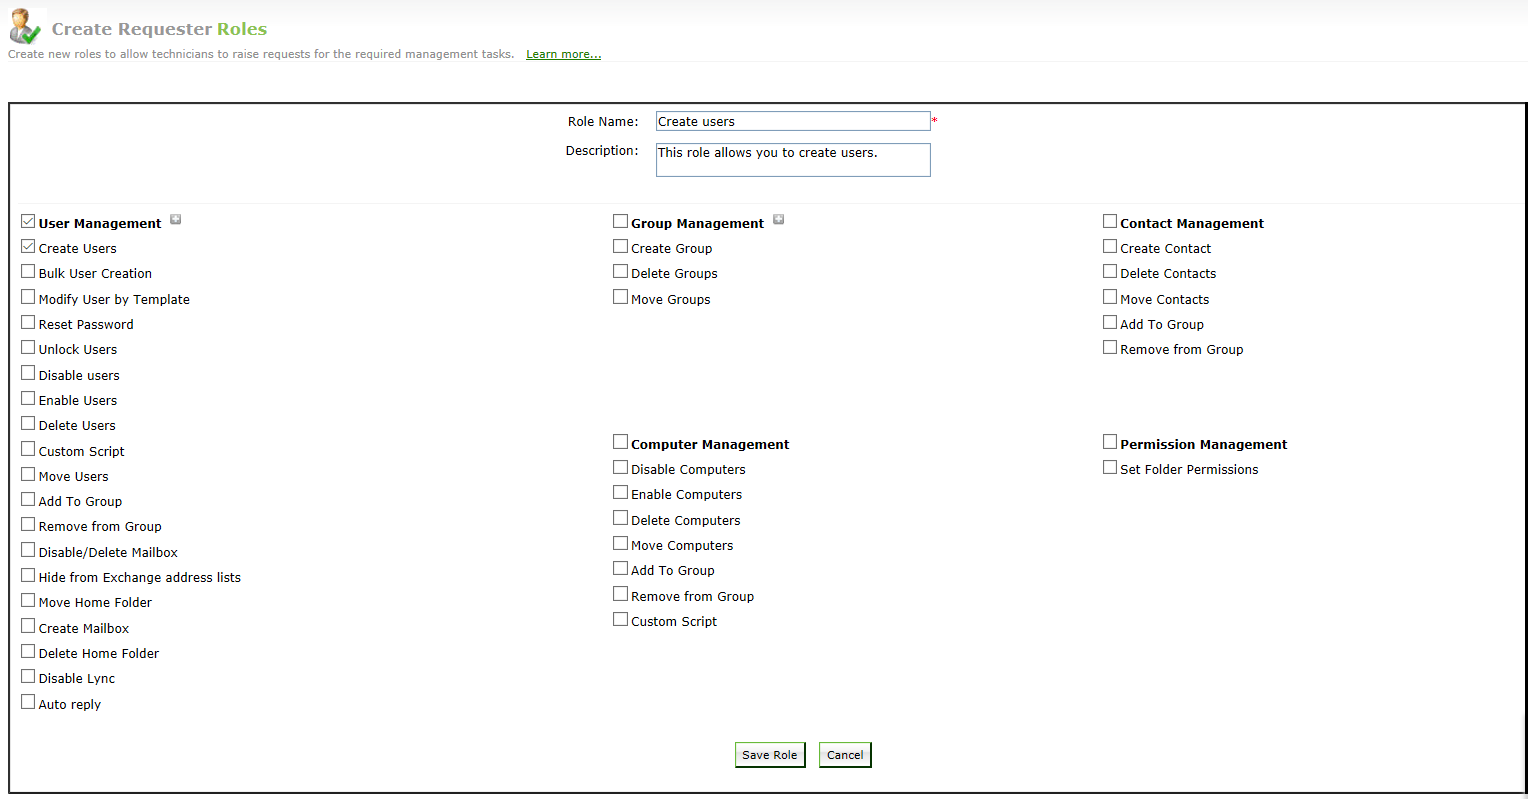Tick the Modify User by Template checkbox
The image size is (1528, 799).
point(28,297)
